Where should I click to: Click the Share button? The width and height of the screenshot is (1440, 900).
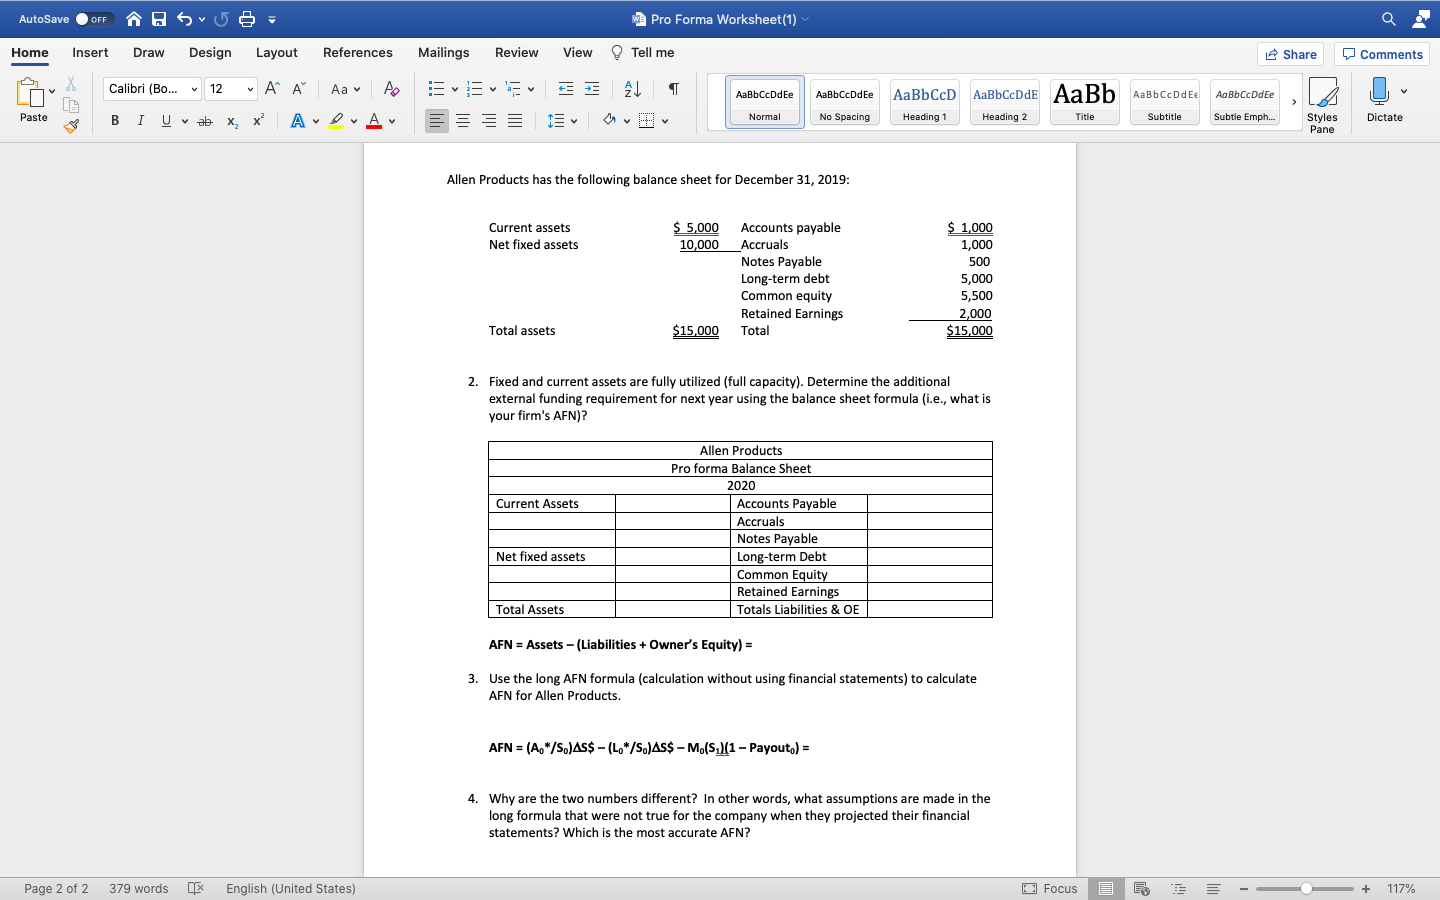[x=1290, y=54]
